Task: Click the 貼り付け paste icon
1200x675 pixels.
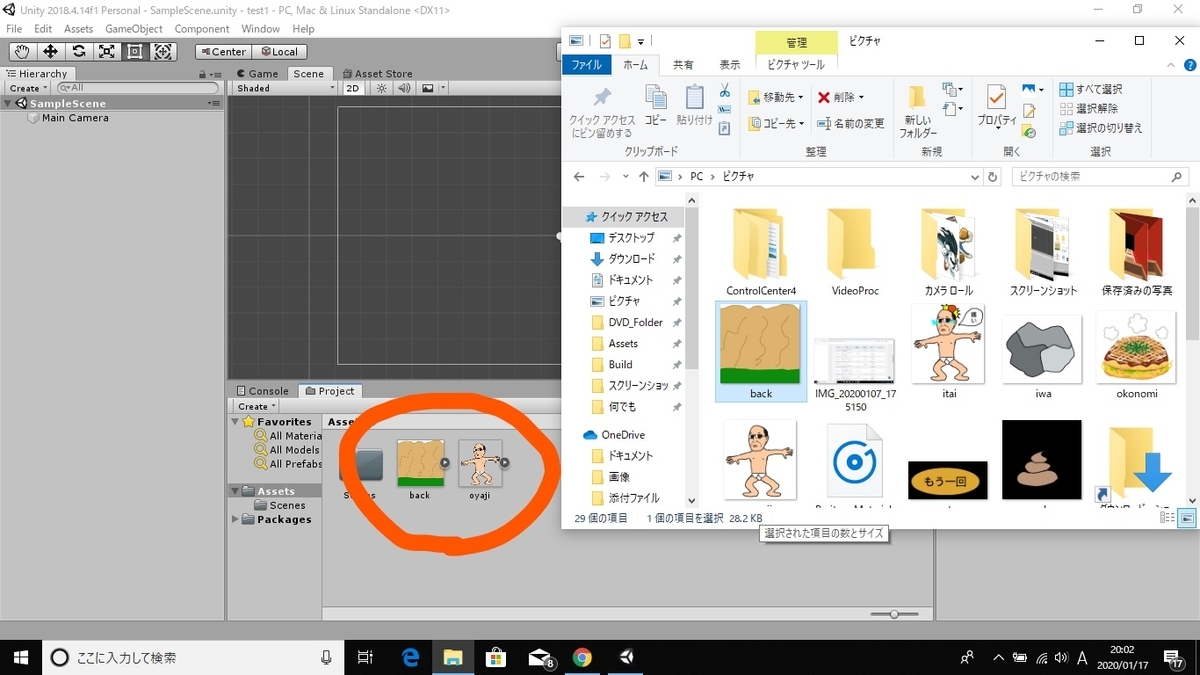Action: [695, 97]
